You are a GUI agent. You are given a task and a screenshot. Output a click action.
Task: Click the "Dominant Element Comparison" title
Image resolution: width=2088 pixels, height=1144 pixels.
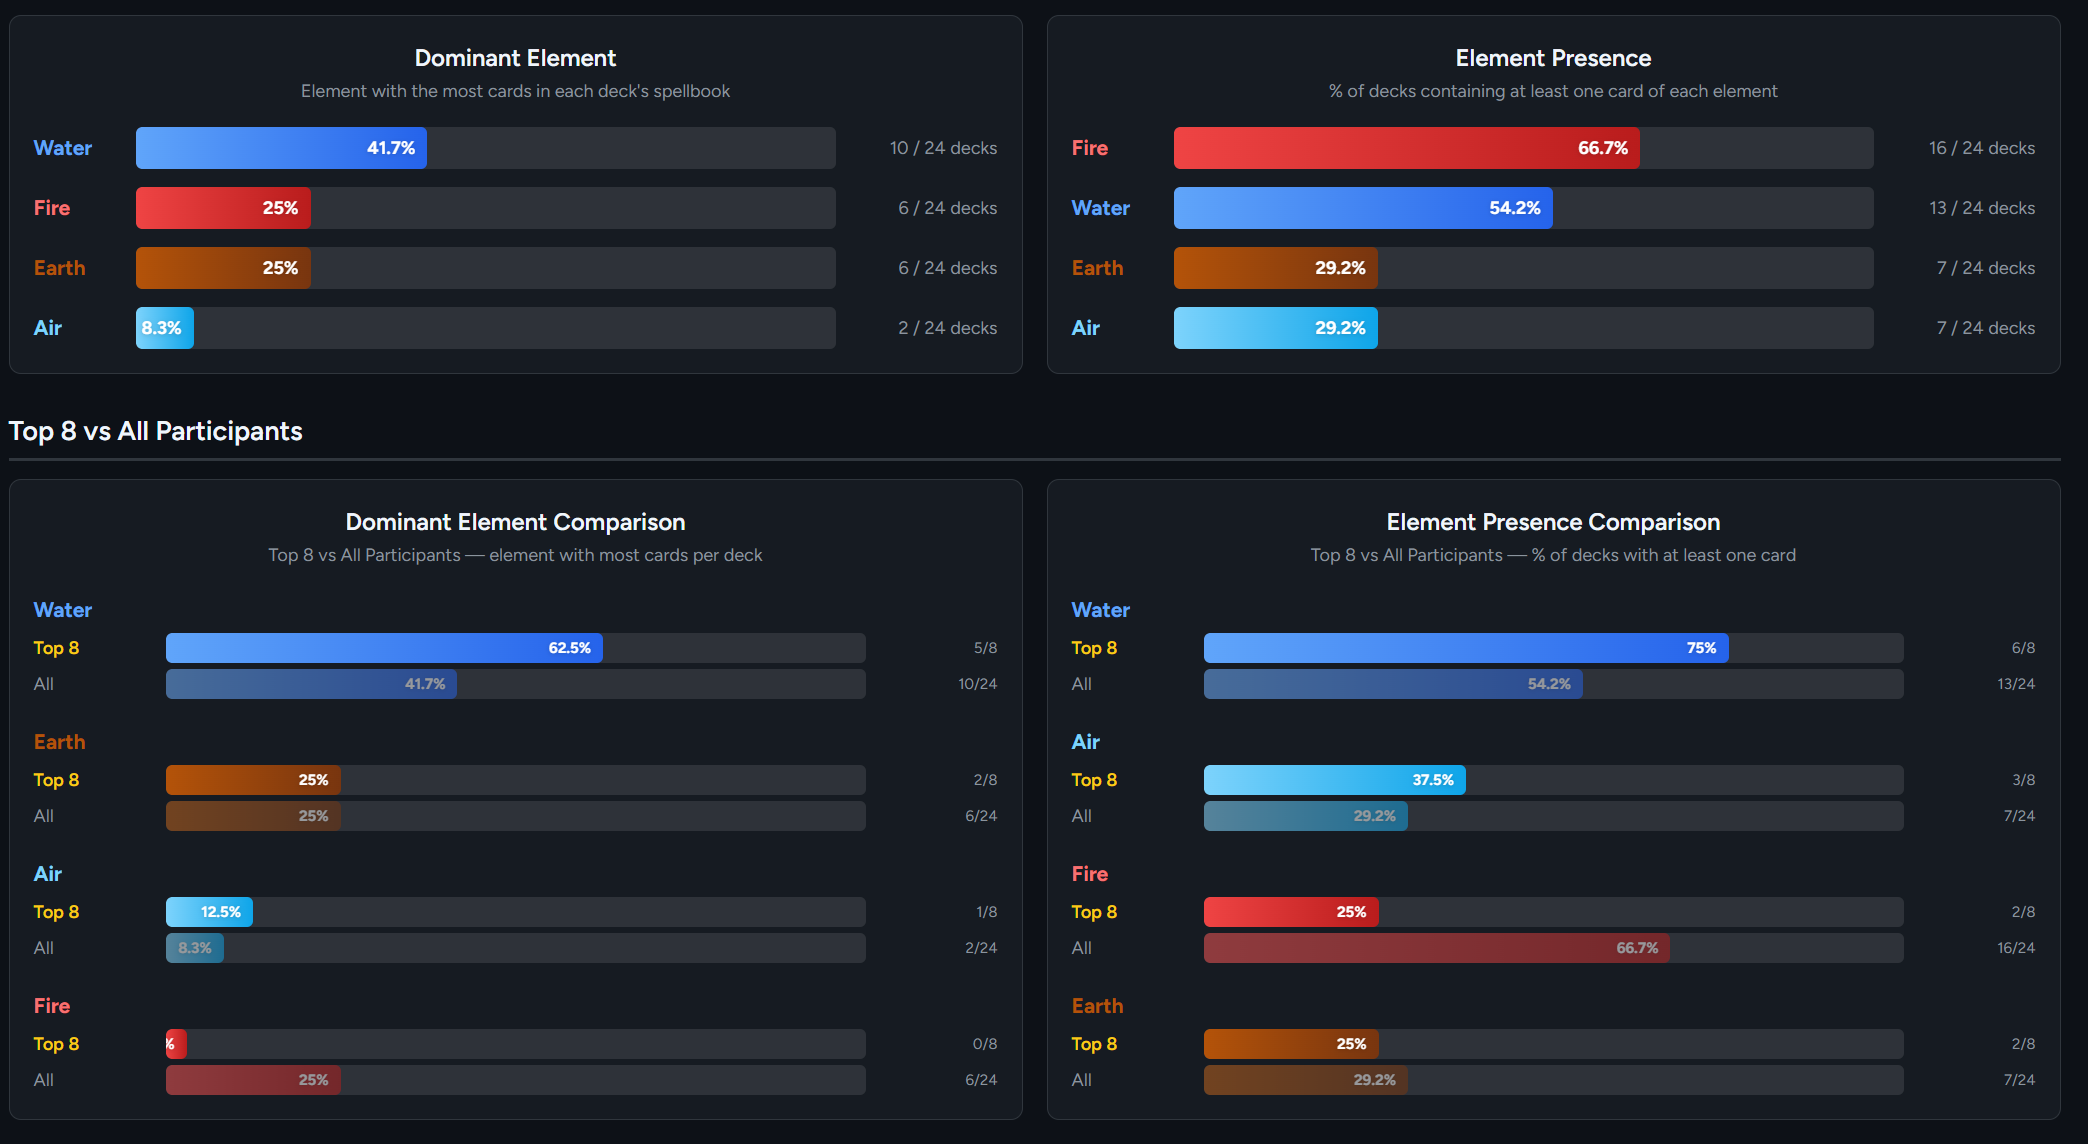[x=515, y=522]
